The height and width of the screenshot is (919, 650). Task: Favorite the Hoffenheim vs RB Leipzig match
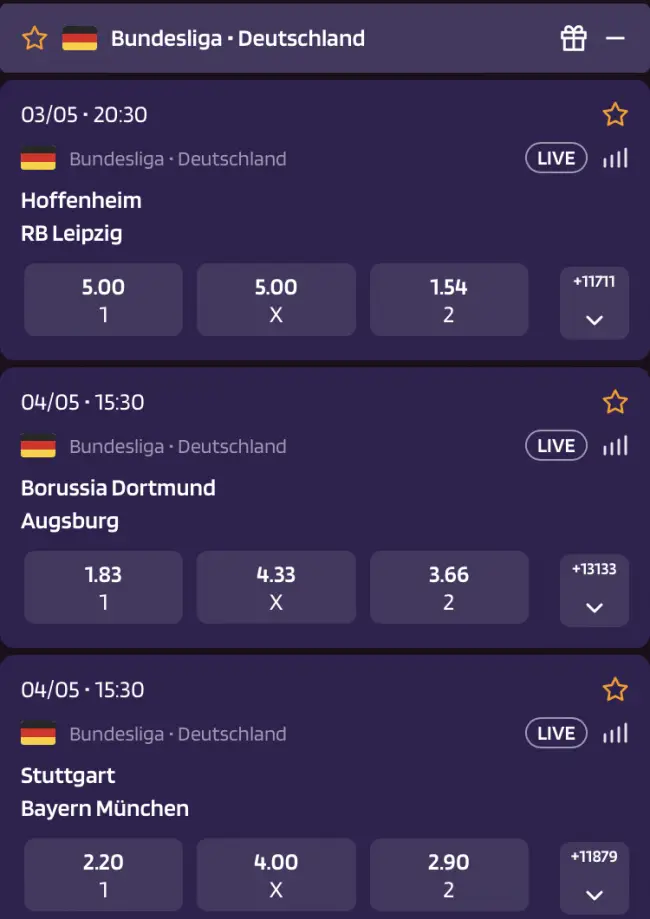(x=615, y=114)
